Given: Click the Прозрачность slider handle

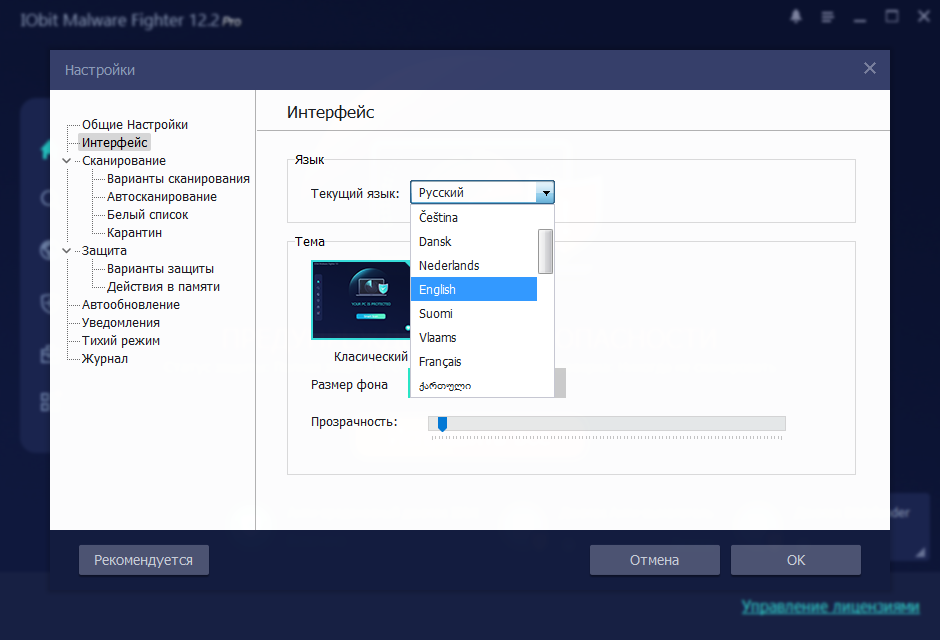Looking at the screenshot, I should (442, 424).
